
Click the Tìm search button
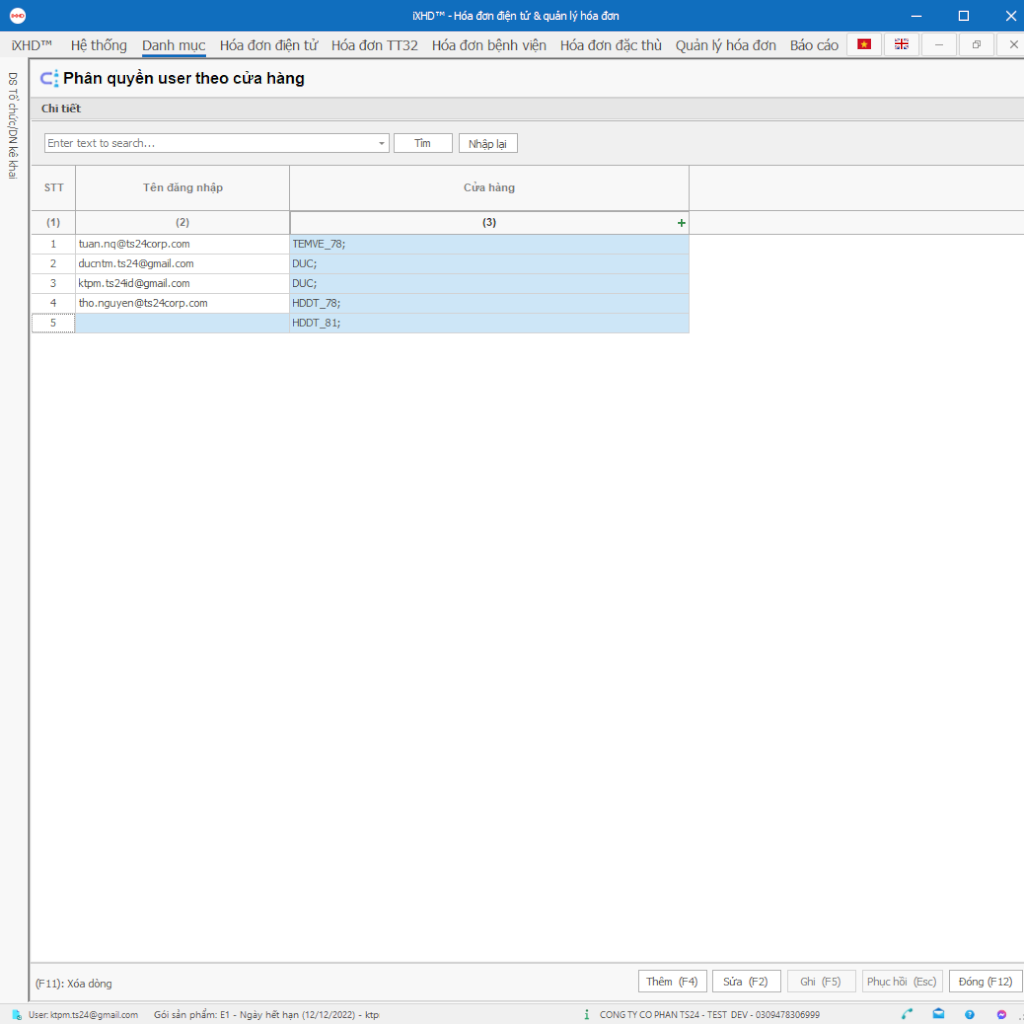coord(423,144)
